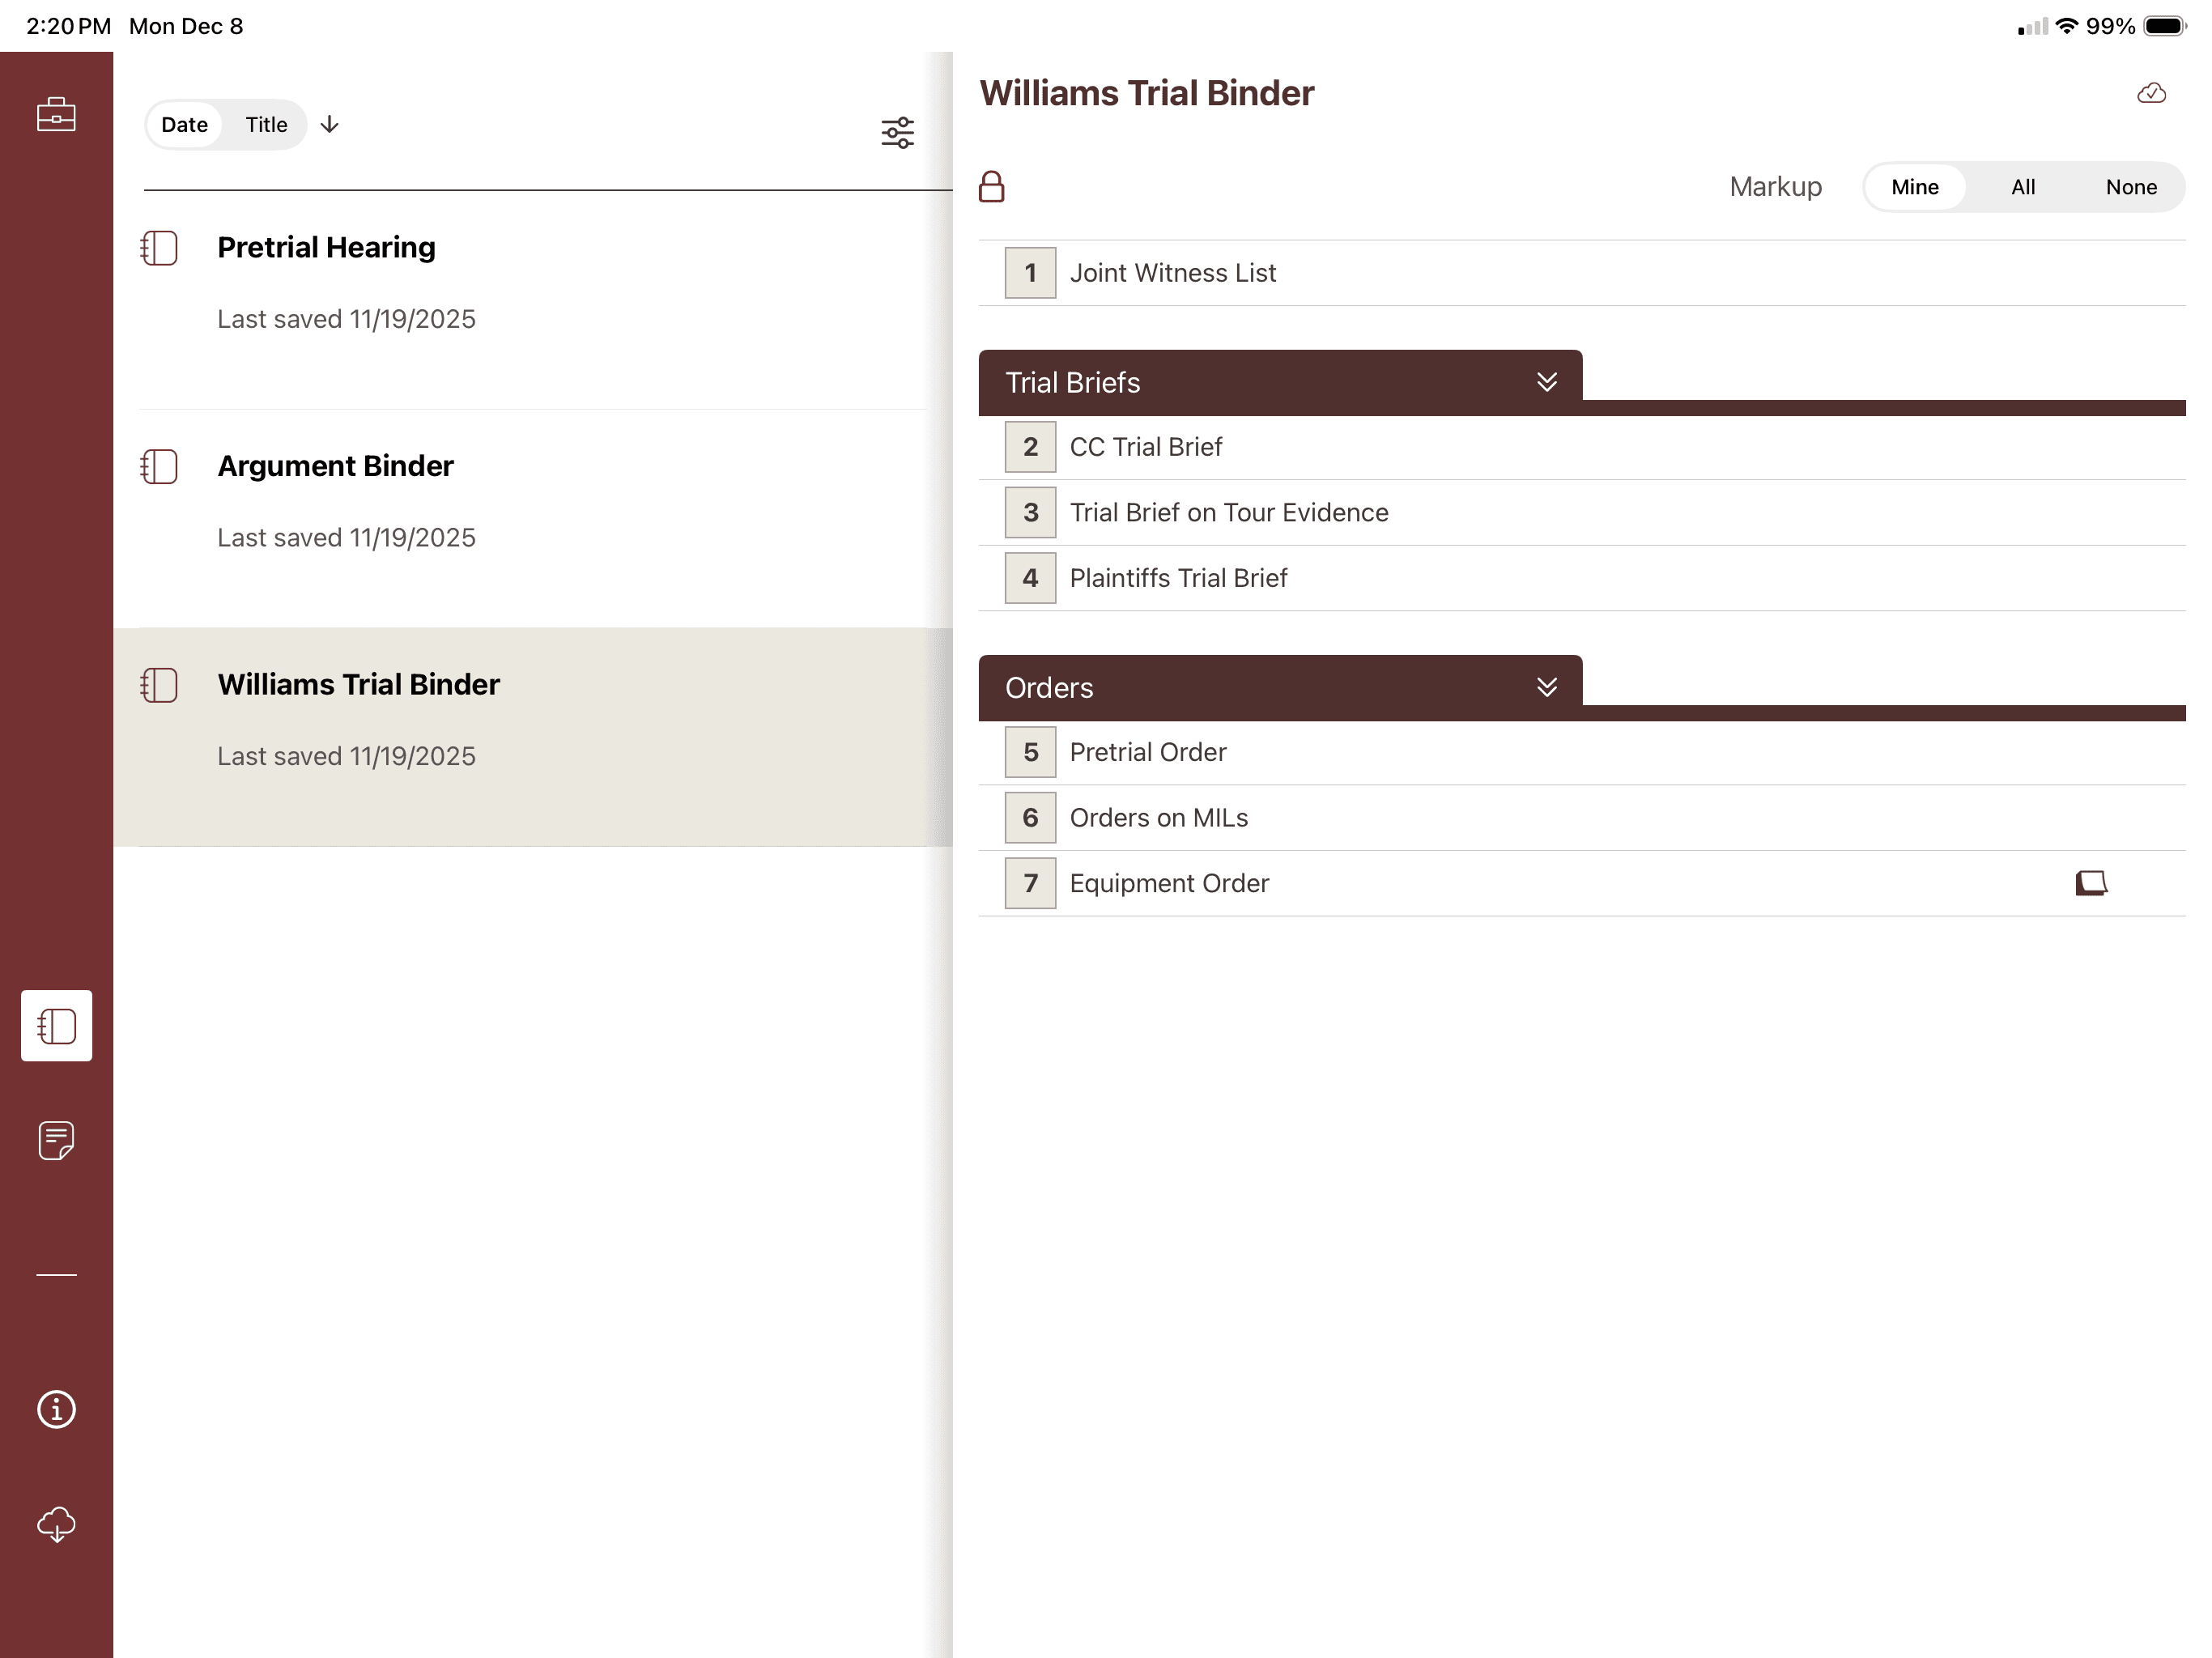Collapse the Orders section chevron
This screenshot has width=2212, height=1658.
(x=1546, y=687)
